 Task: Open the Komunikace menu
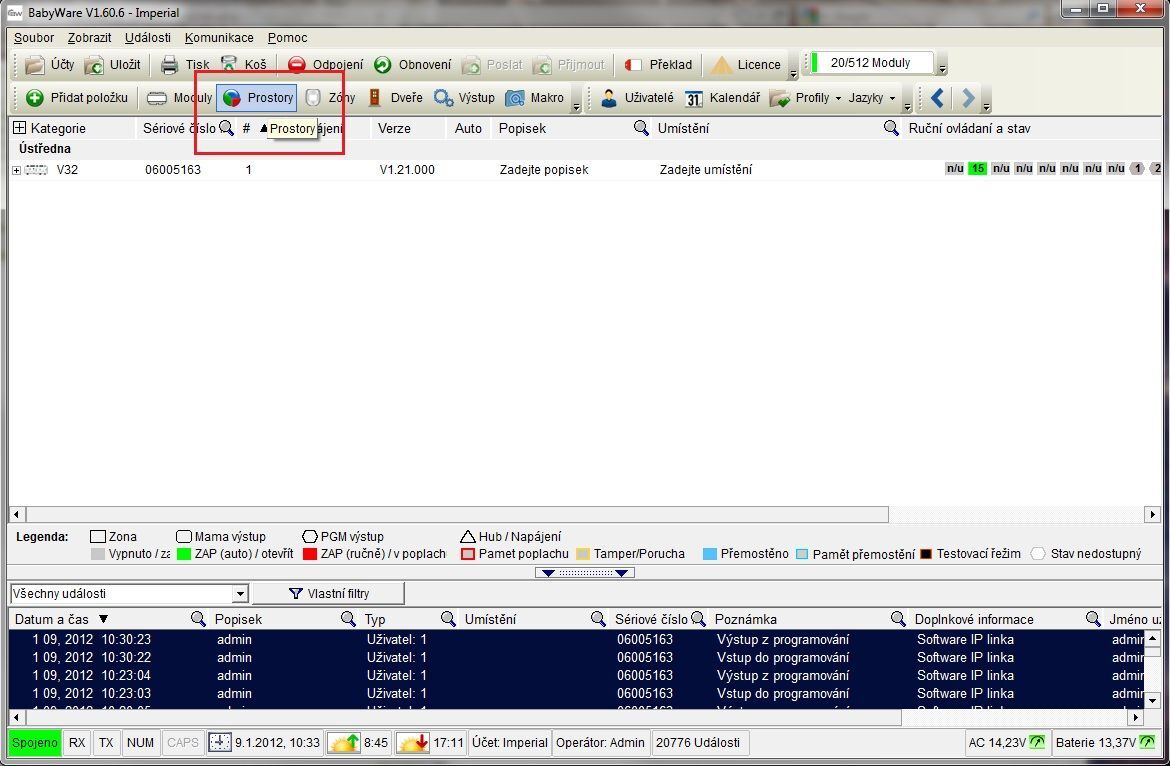click(219, 38)
